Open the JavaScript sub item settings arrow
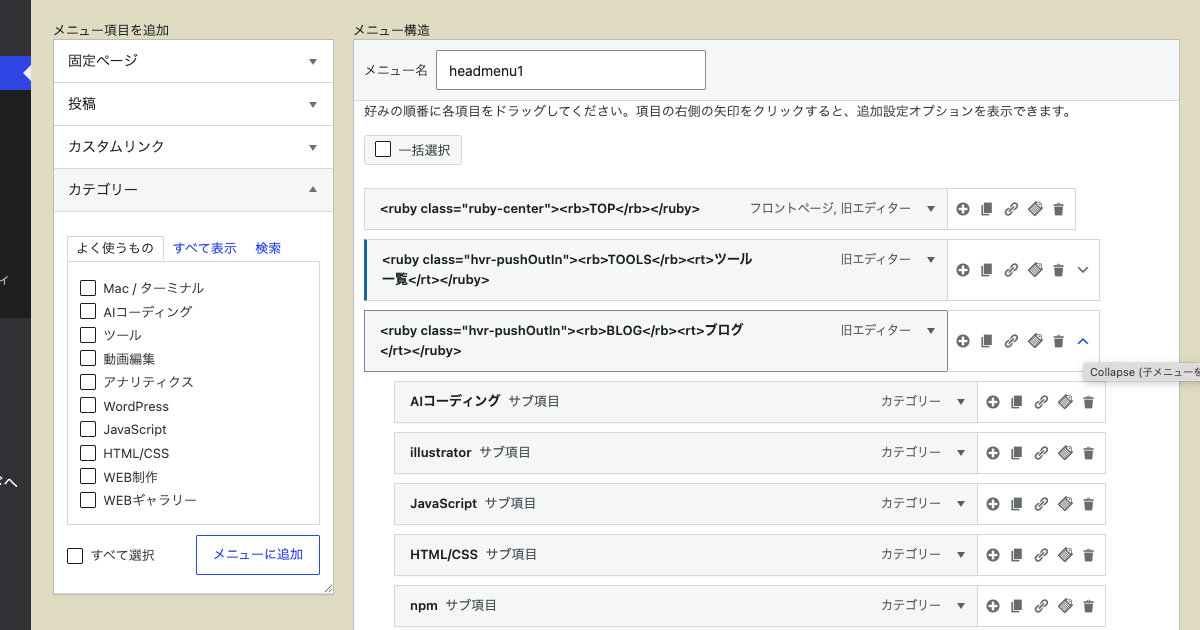 (x=961, y=504)
